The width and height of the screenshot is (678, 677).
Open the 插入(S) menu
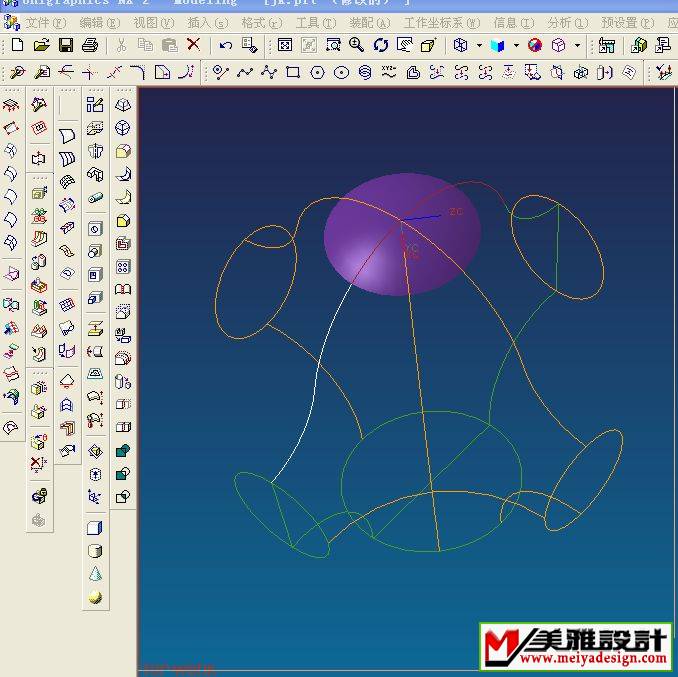click(x=208, y=22)
